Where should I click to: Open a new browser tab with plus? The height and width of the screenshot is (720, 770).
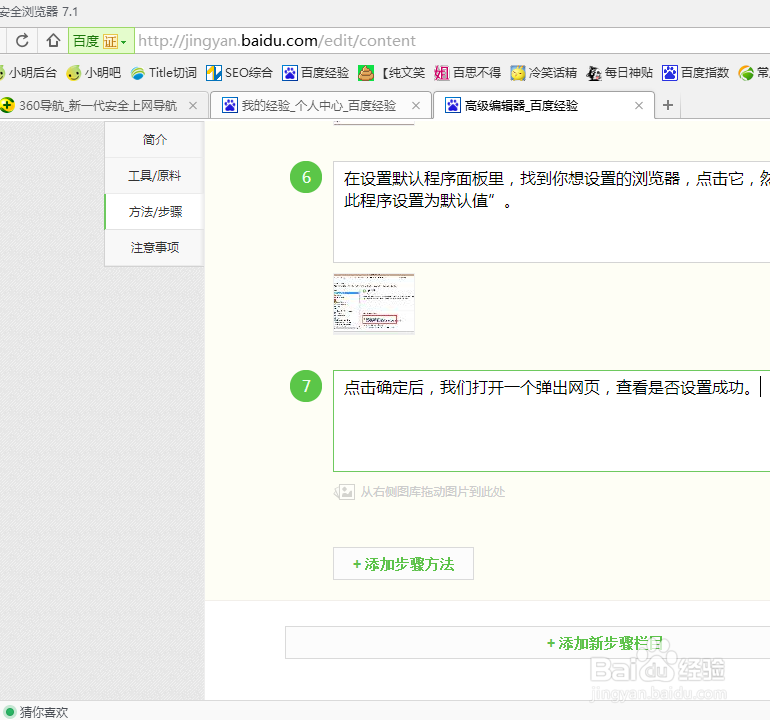tap(668, 105)
